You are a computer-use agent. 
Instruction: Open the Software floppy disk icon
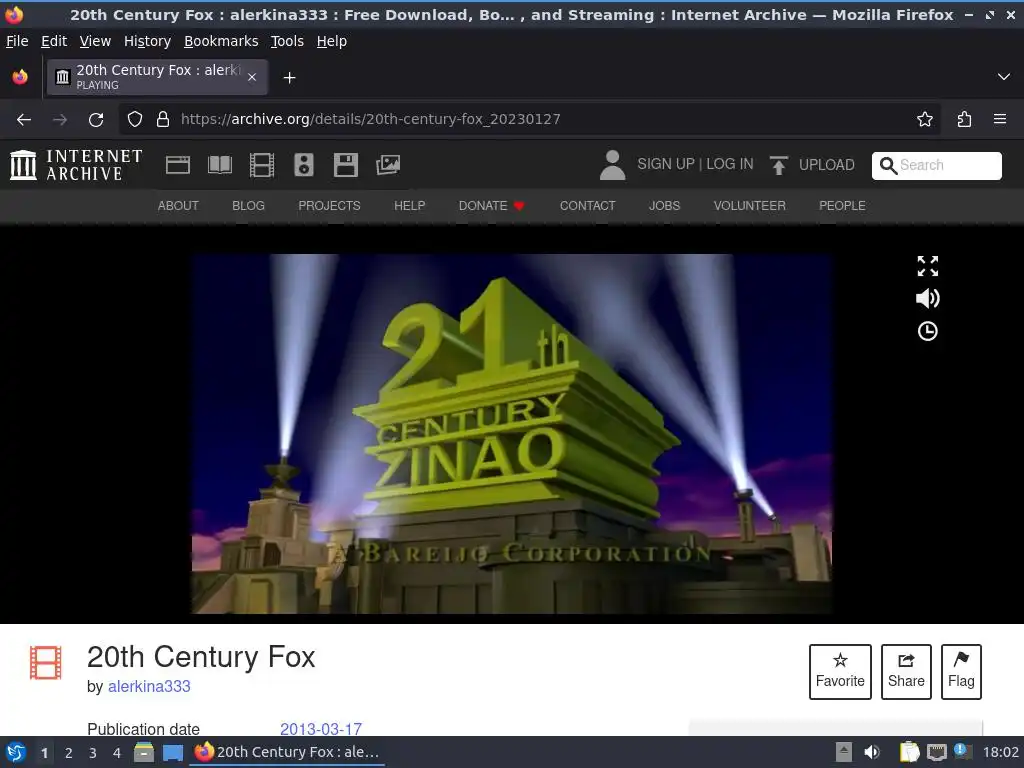pos(345,165)
